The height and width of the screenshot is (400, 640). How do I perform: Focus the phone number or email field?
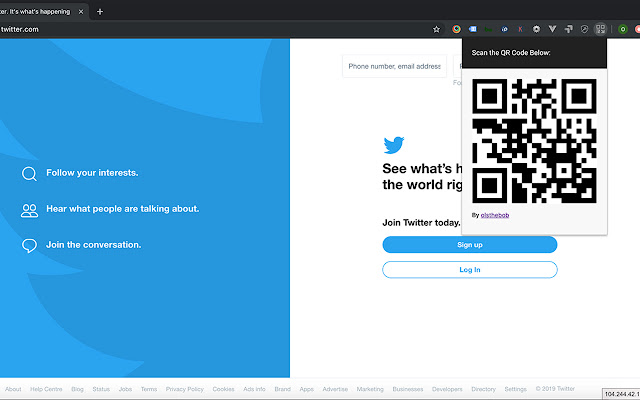(394, 66)
